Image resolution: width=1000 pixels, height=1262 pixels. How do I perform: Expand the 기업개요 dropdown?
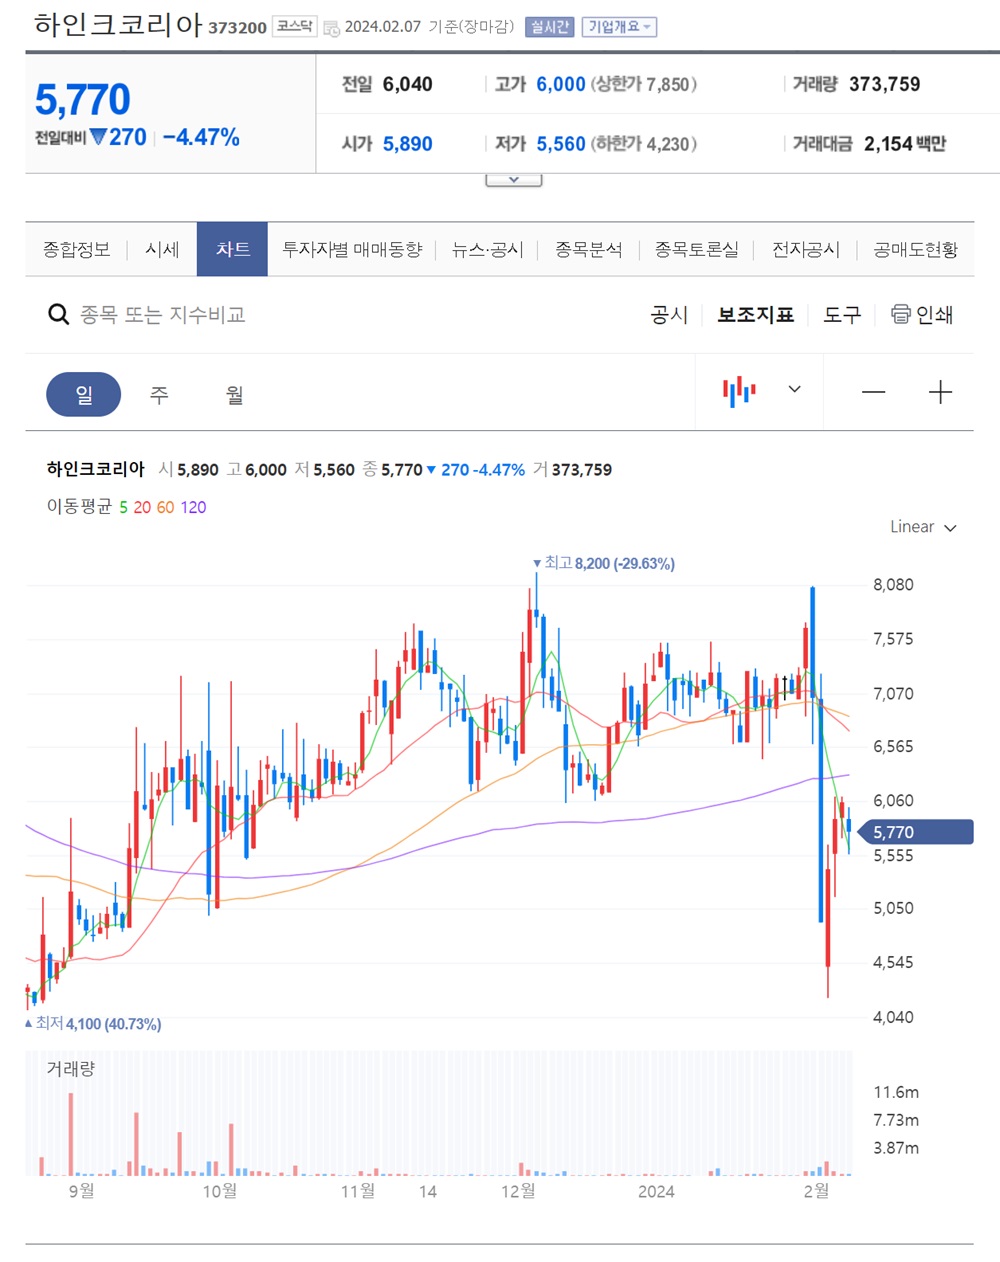pos(619,27)
